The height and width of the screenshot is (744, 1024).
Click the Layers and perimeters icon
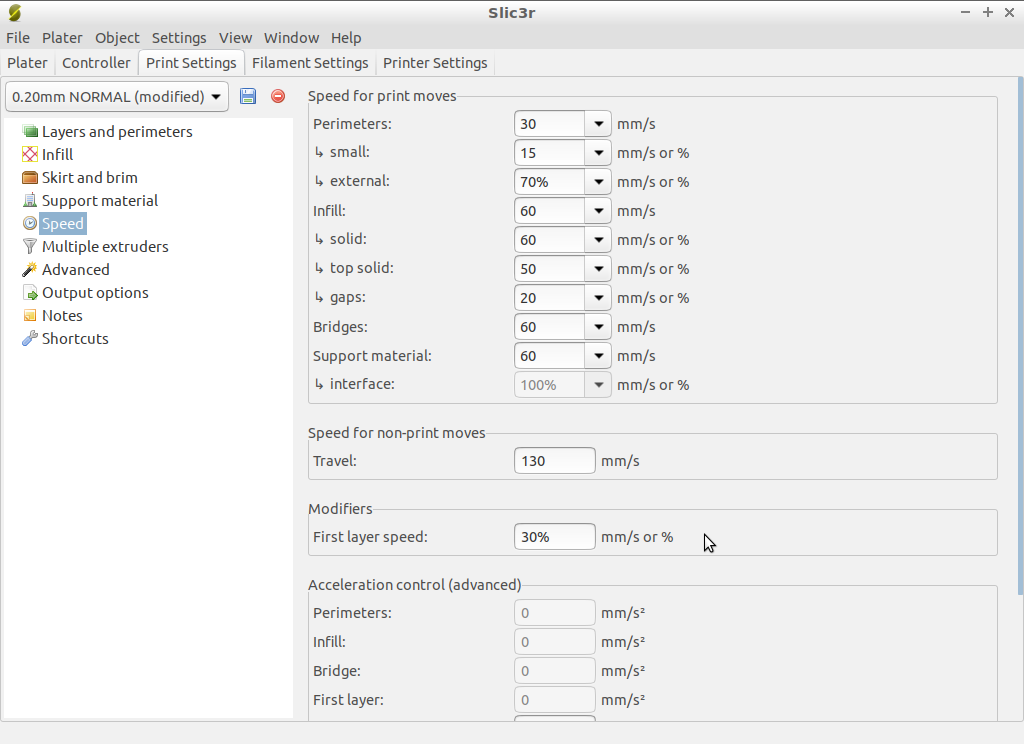pos(30,131)
